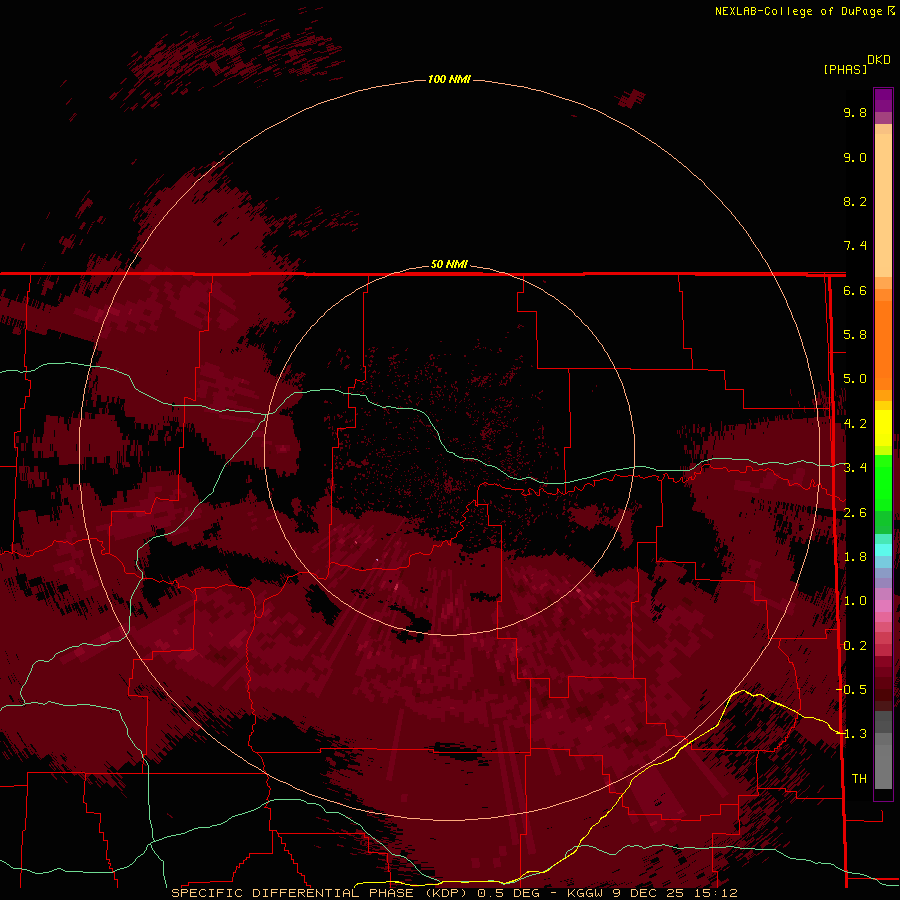Click the -0.5 value on the color scale

coord(851,690)
